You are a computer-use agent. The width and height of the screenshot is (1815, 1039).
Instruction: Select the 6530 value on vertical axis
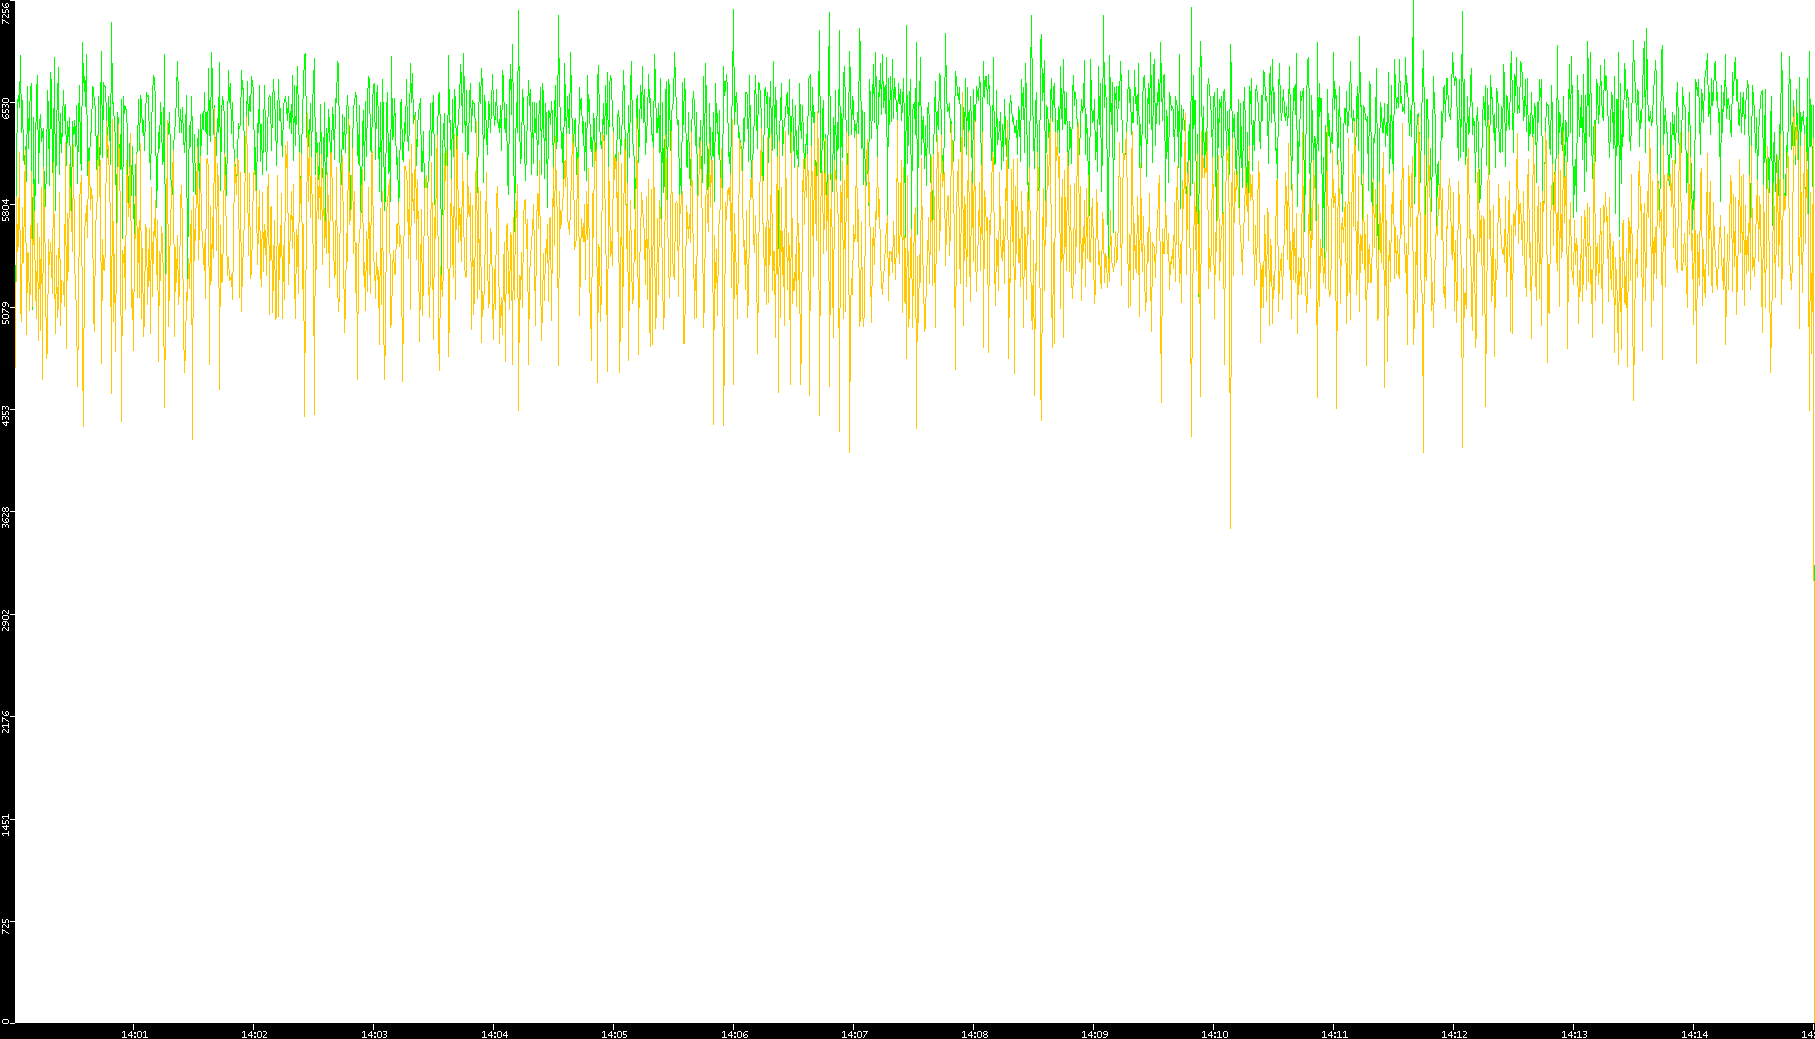pos(7,108)
